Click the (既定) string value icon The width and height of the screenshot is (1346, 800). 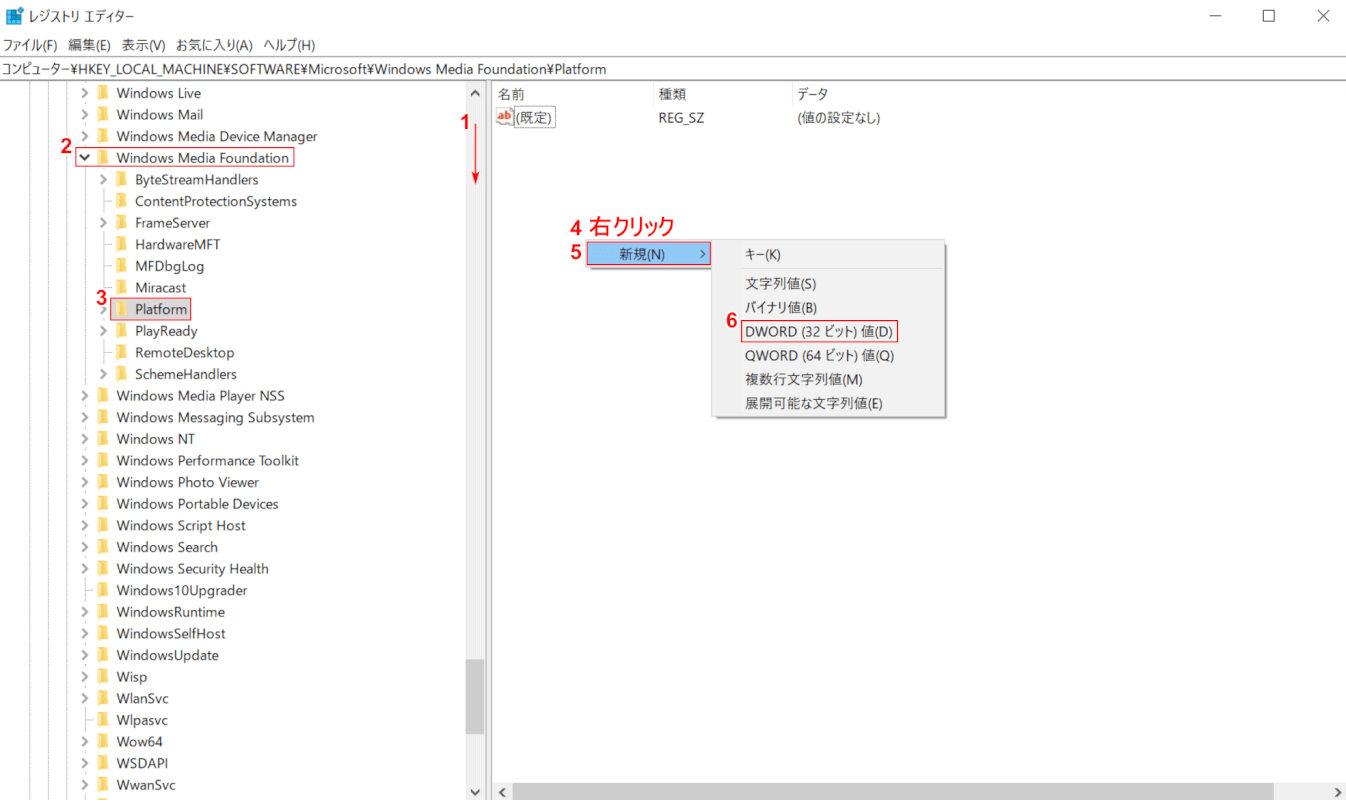505,118
